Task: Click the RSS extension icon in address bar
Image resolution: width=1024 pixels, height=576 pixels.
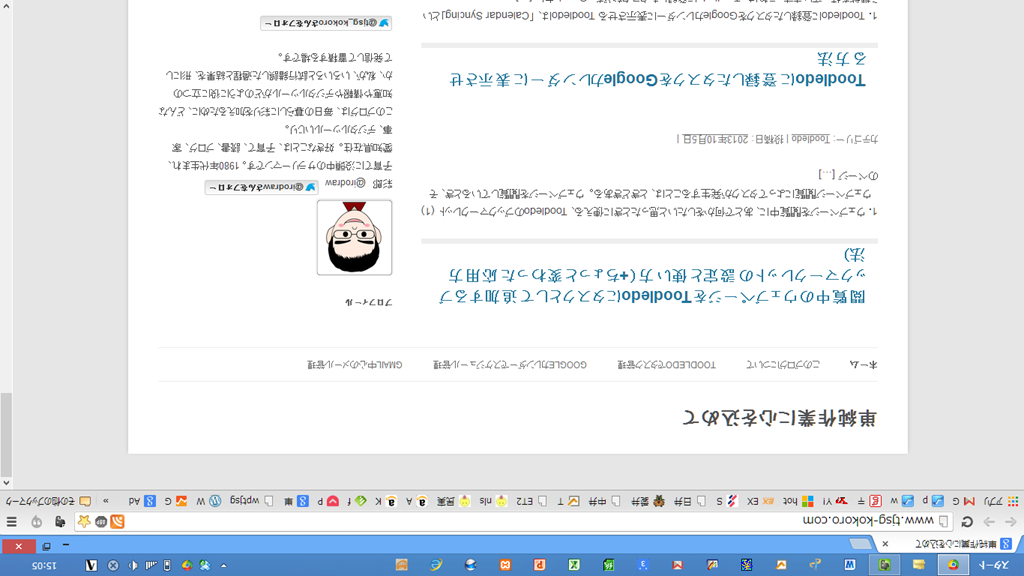Action: coord(117,522)
